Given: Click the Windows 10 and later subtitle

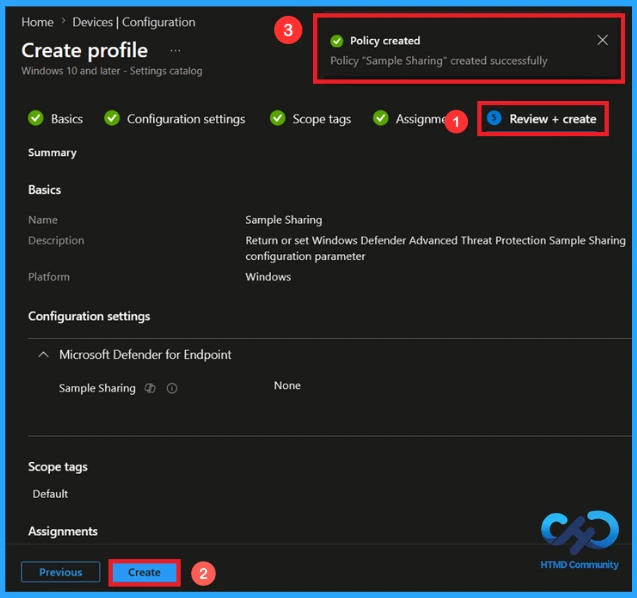Looking at the screenshot, I should (112, 71).
